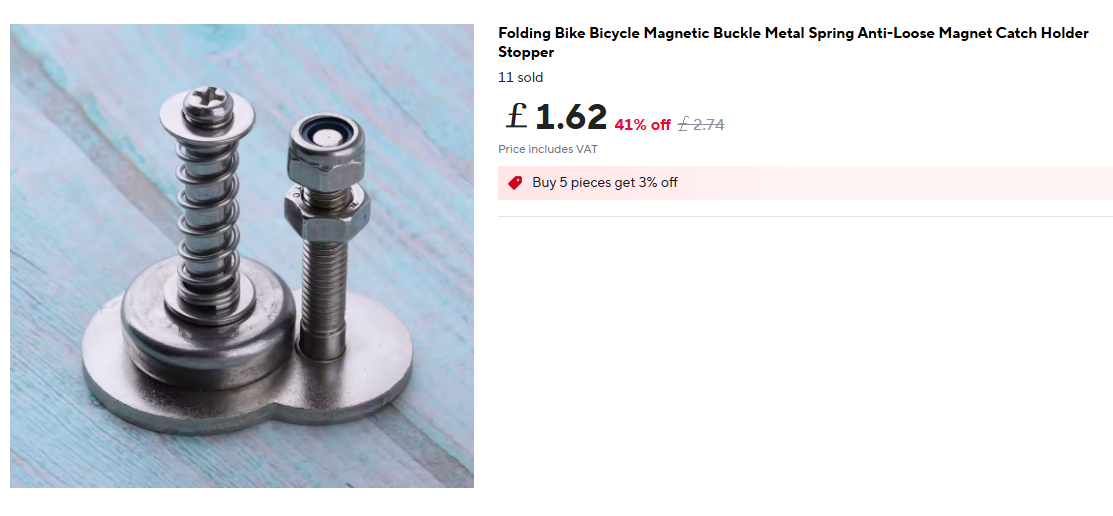1113x516 pixels.
Task: Click the red discount tag icon
Action: tap(515, 183)
